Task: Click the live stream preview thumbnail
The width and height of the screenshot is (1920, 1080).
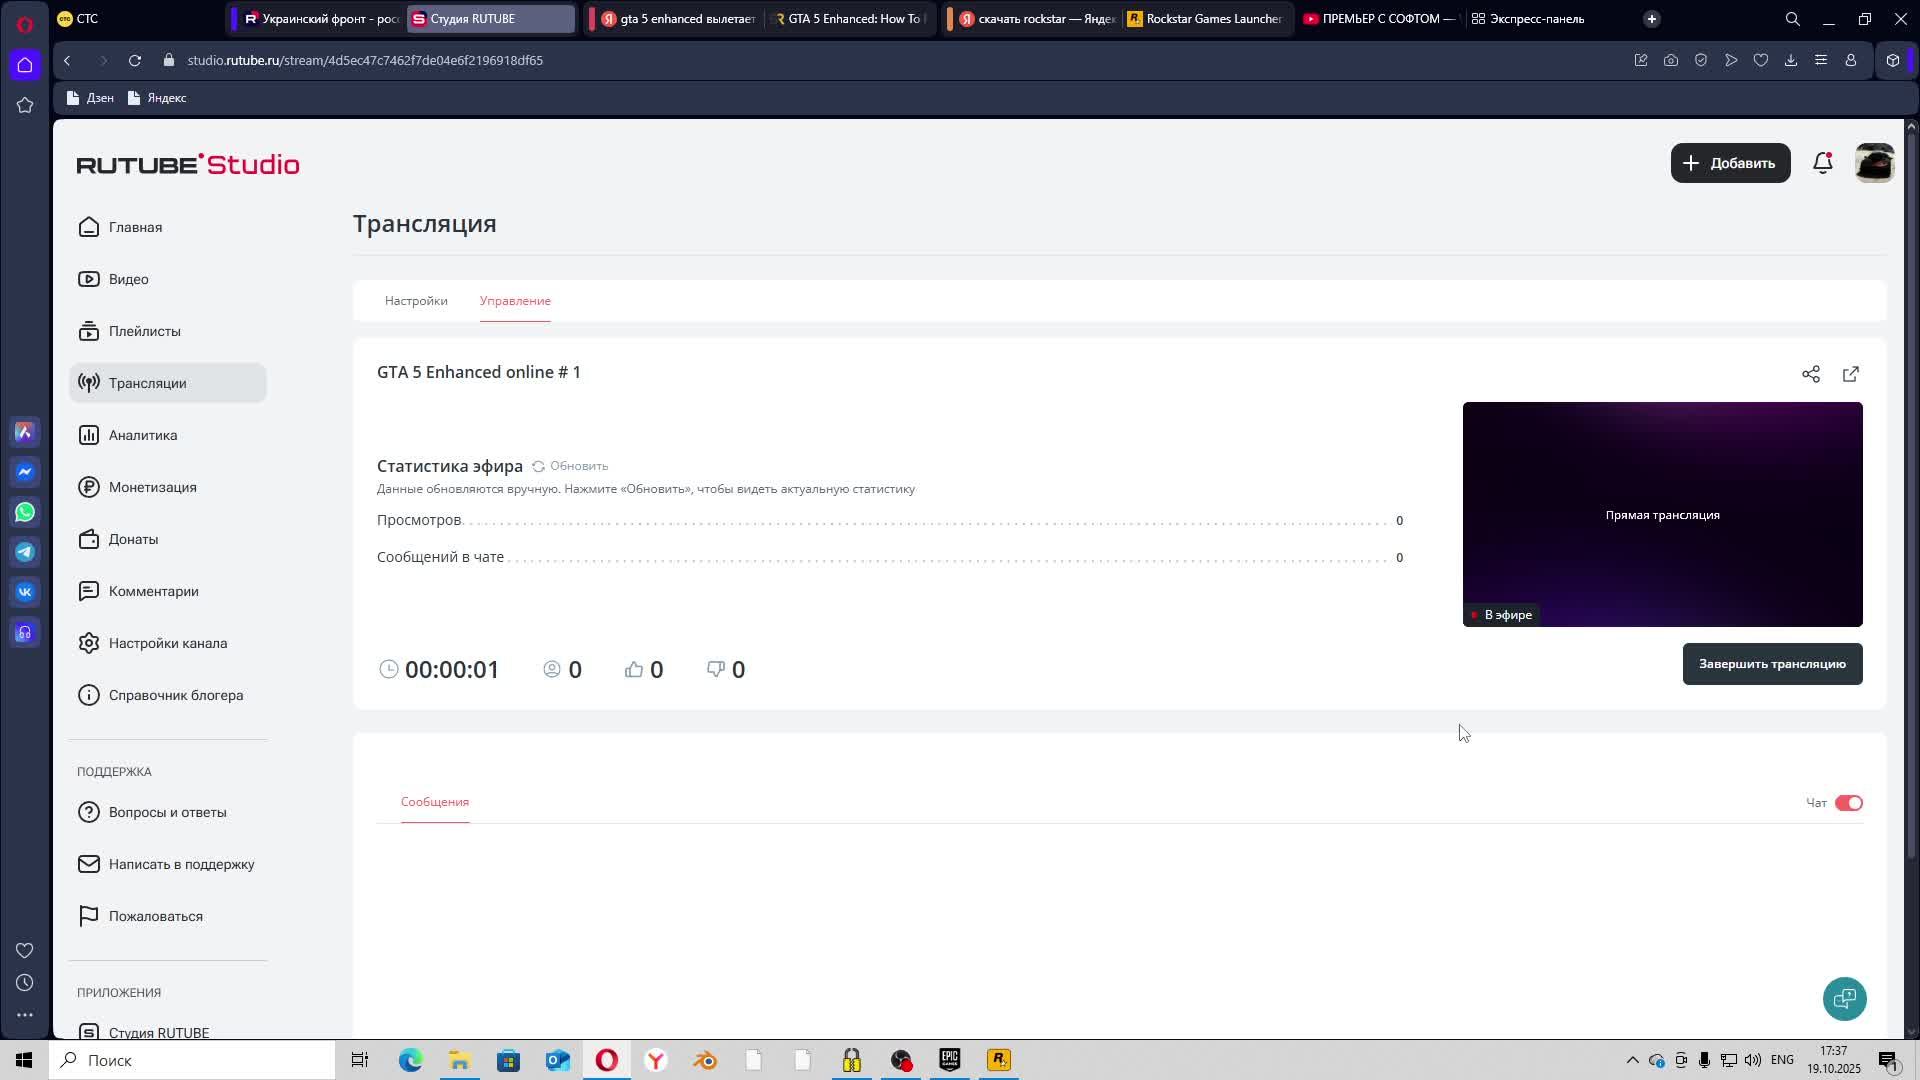Action: coord(1662,514)
